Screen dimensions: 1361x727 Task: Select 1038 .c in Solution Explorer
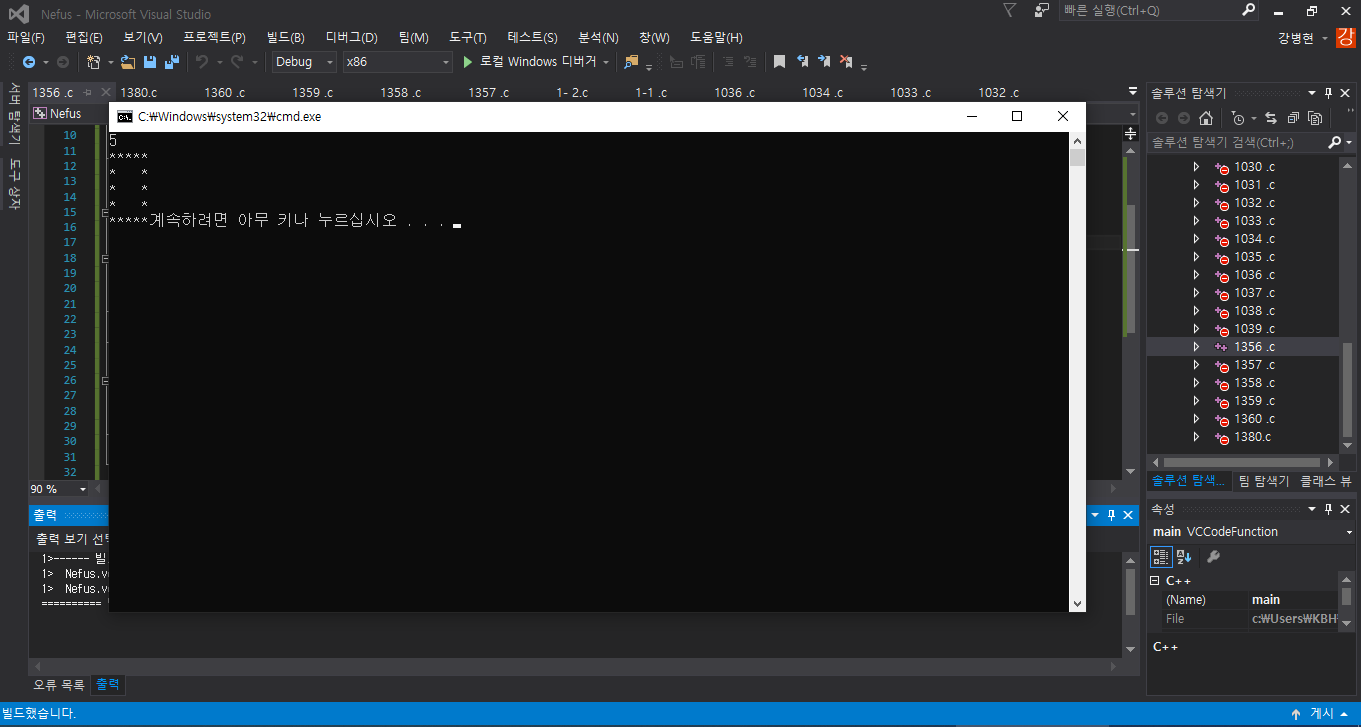(x=1254, y=311)
